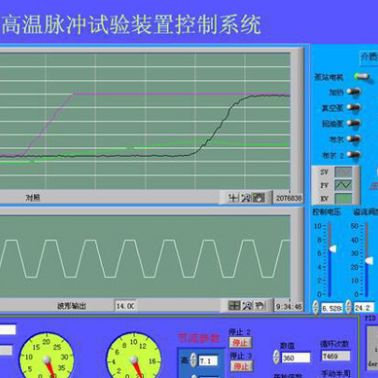
Task: Click the upper red 停止 button under 停止2
Action: coord(241,343)
